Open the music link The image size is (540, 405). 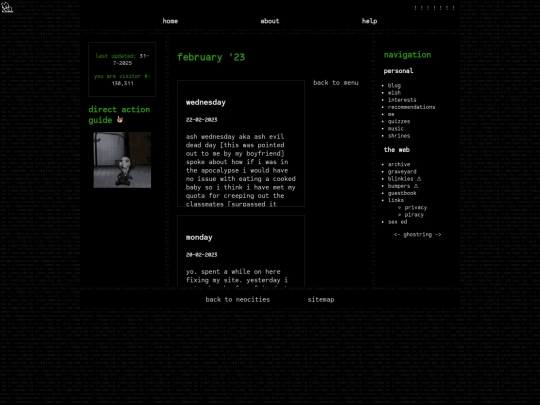click(396, 128)
